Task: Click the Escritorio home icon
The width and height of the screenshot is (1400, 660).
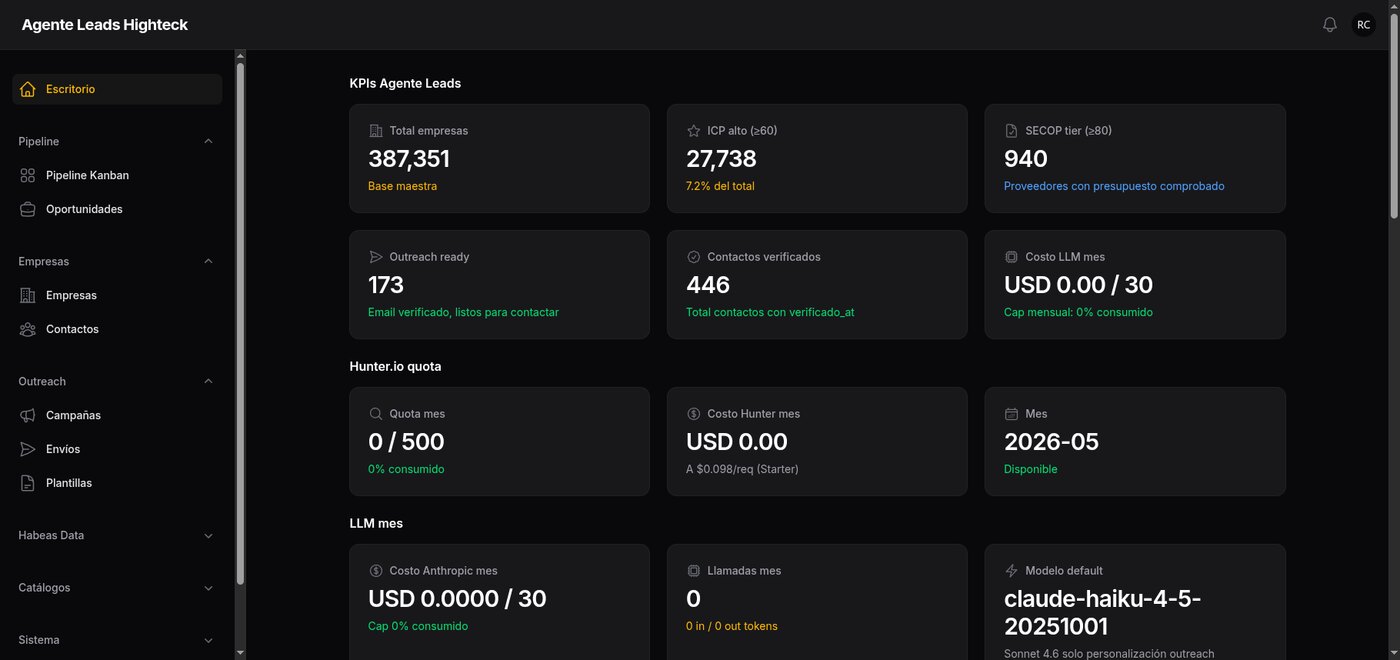Action: [27, 89]
